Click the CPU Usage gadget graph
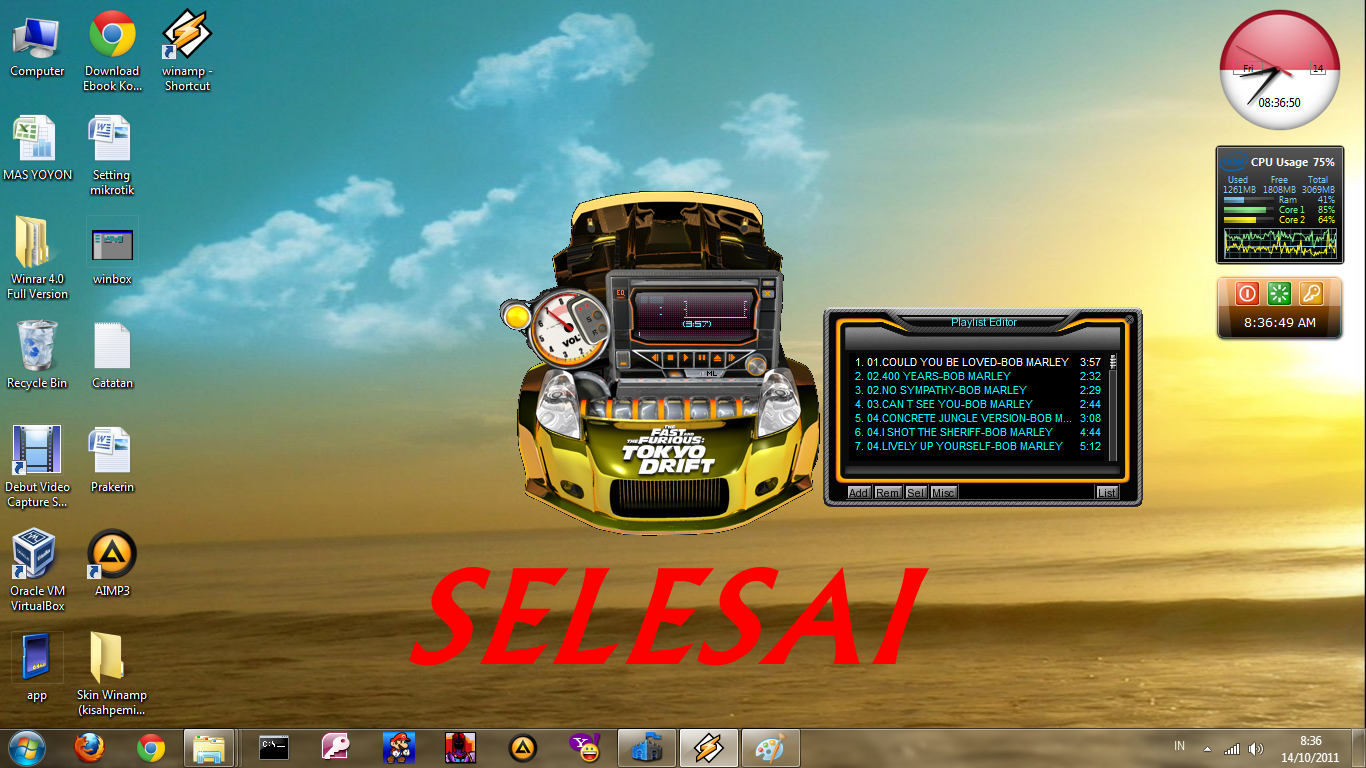This screenshot has width=1366, height=768. [1280, 242]
